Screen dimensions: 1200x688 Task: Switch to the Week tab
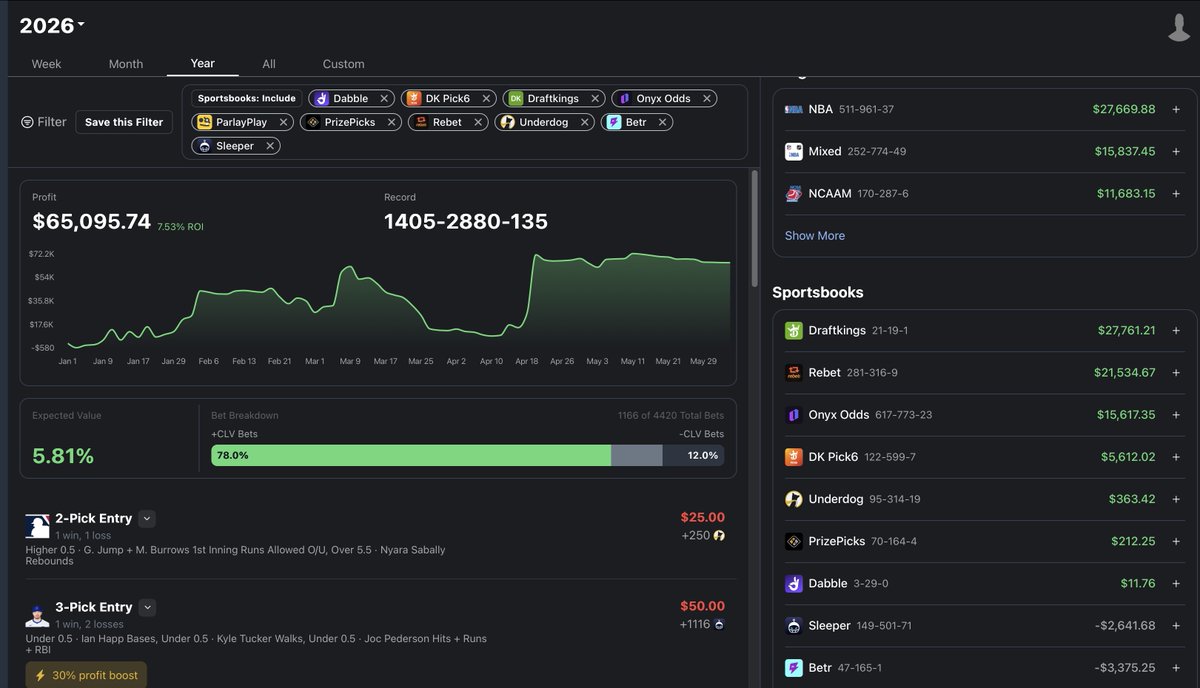point(46,64)
